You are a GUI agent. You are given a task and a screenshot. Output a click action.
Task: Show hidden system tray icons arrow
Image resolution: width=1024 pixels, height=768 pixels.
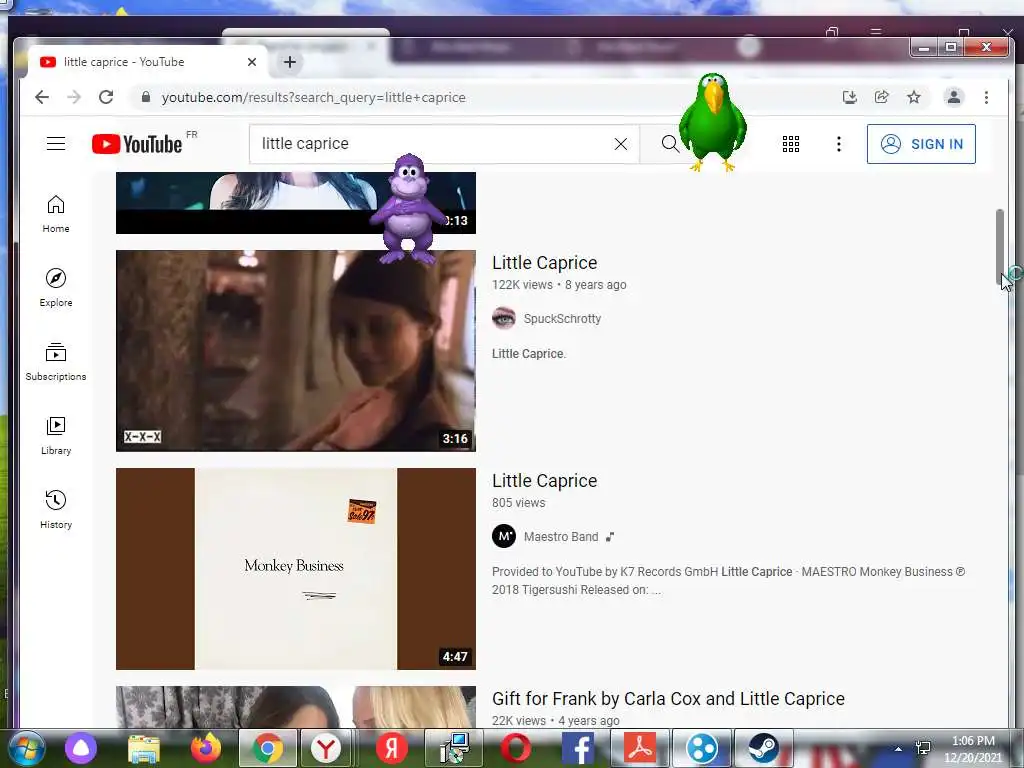point(899,749)
